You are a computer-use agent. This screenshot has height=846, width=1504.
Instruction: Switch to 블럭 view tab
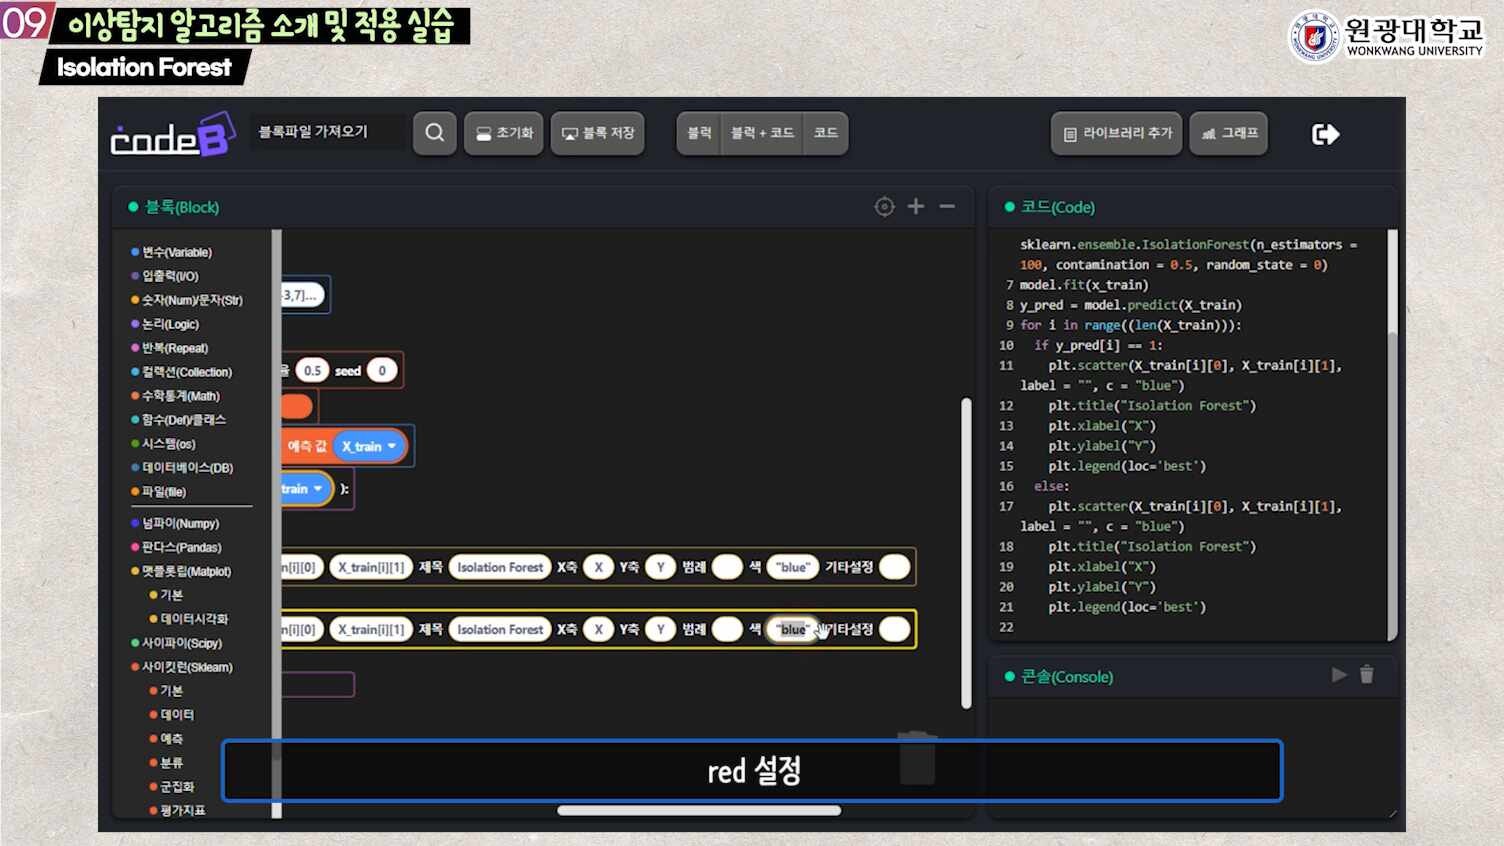click(699, 133)
